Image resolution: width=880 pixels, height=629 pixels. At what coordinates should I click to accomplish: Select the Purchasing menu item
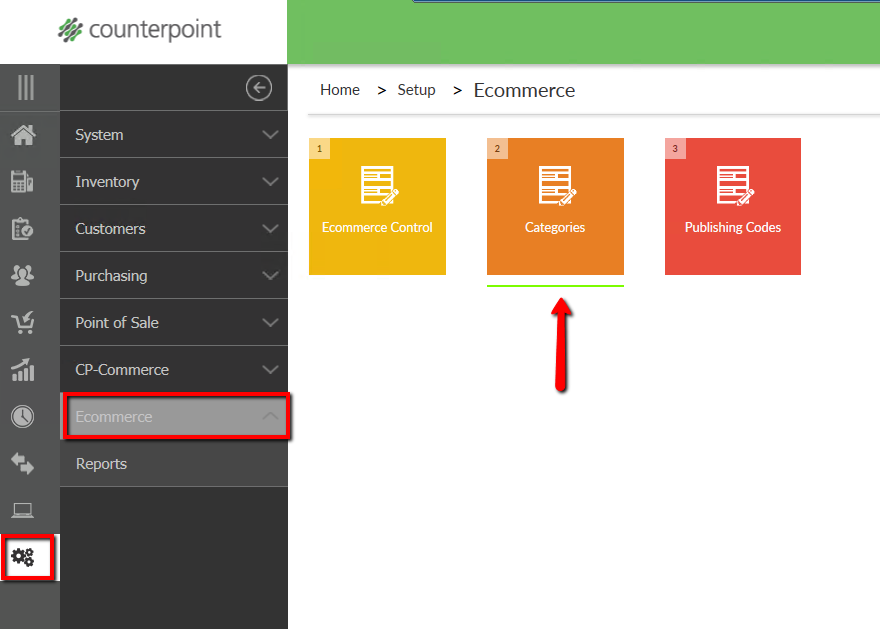point(174,276)
